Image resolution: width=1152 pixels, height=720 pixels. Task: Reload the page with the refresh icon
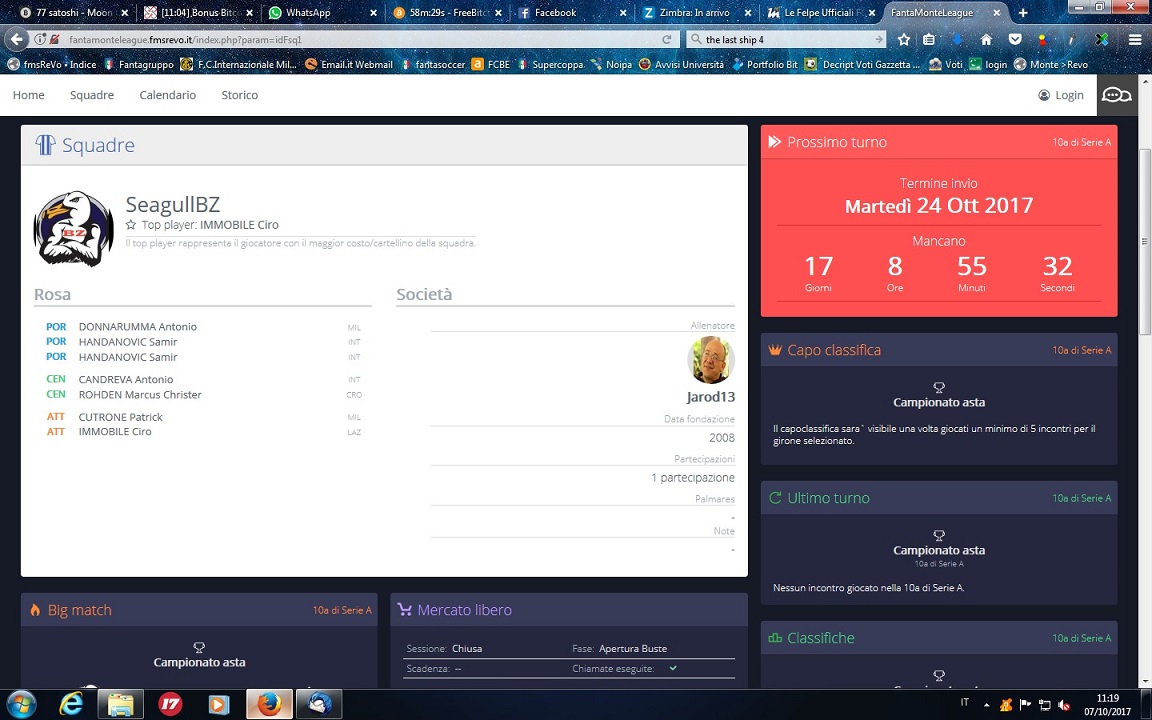(667, 40)
